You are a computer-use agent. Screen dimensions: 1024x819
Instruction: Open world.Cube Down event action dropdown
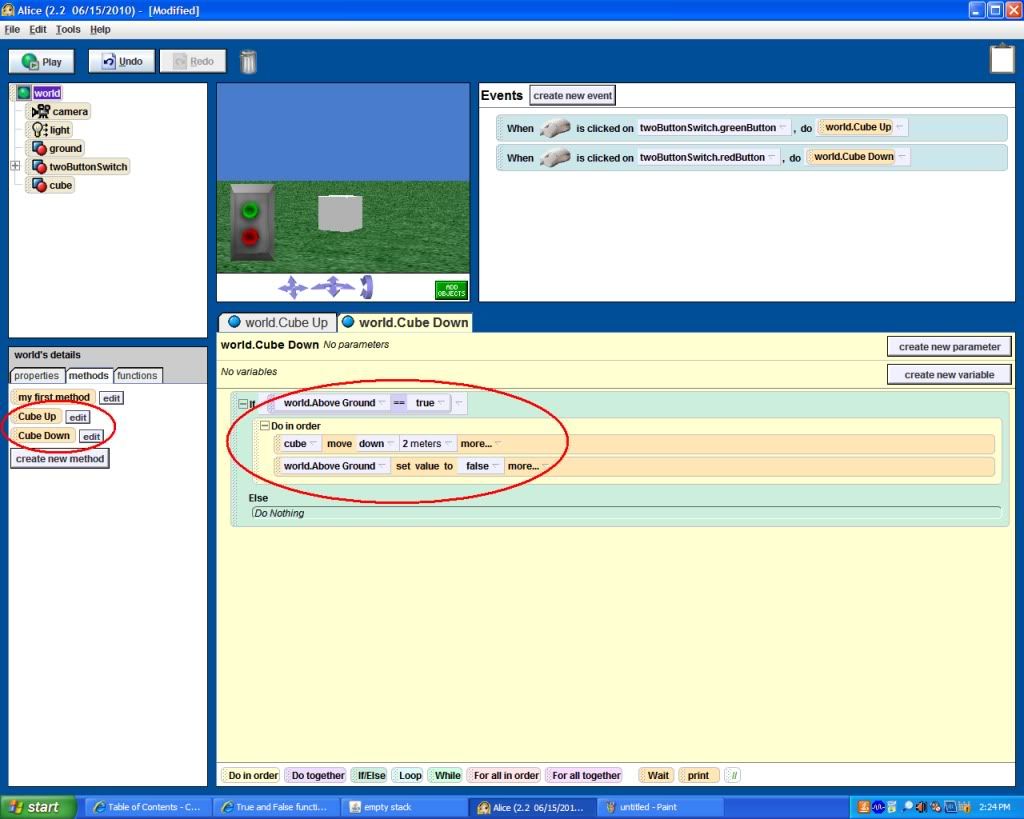(x=901, y=156)
